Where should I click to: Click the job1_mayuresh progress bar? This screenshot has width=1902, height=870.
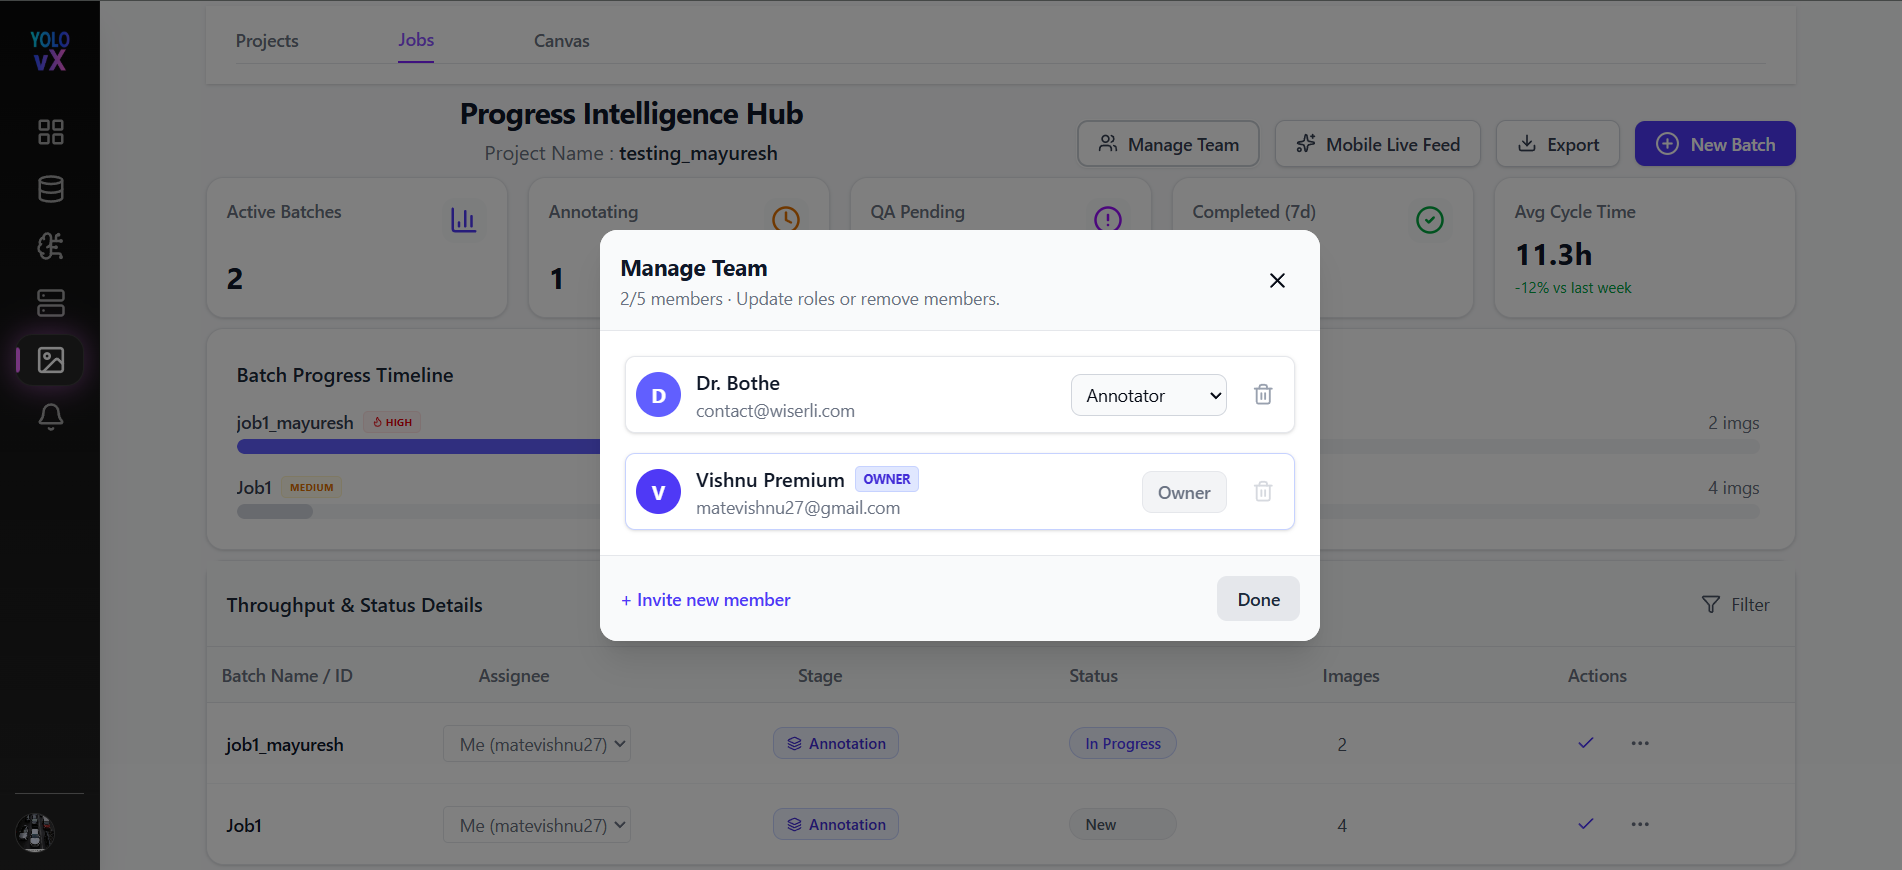418,447
